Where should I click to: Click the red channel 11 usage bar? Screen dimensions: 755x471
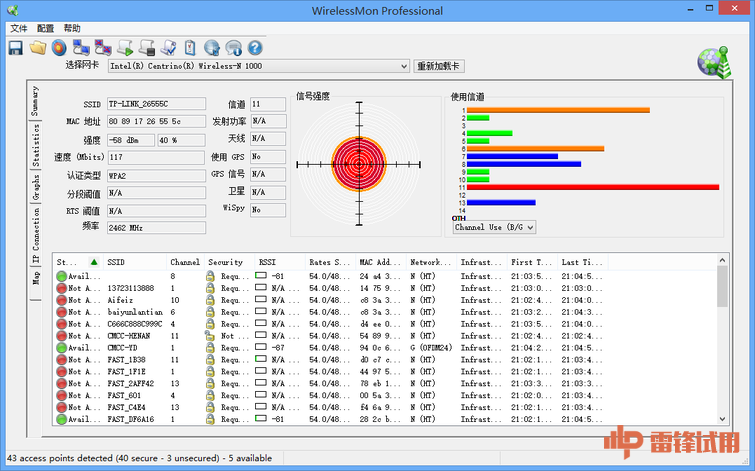[592, 187]
